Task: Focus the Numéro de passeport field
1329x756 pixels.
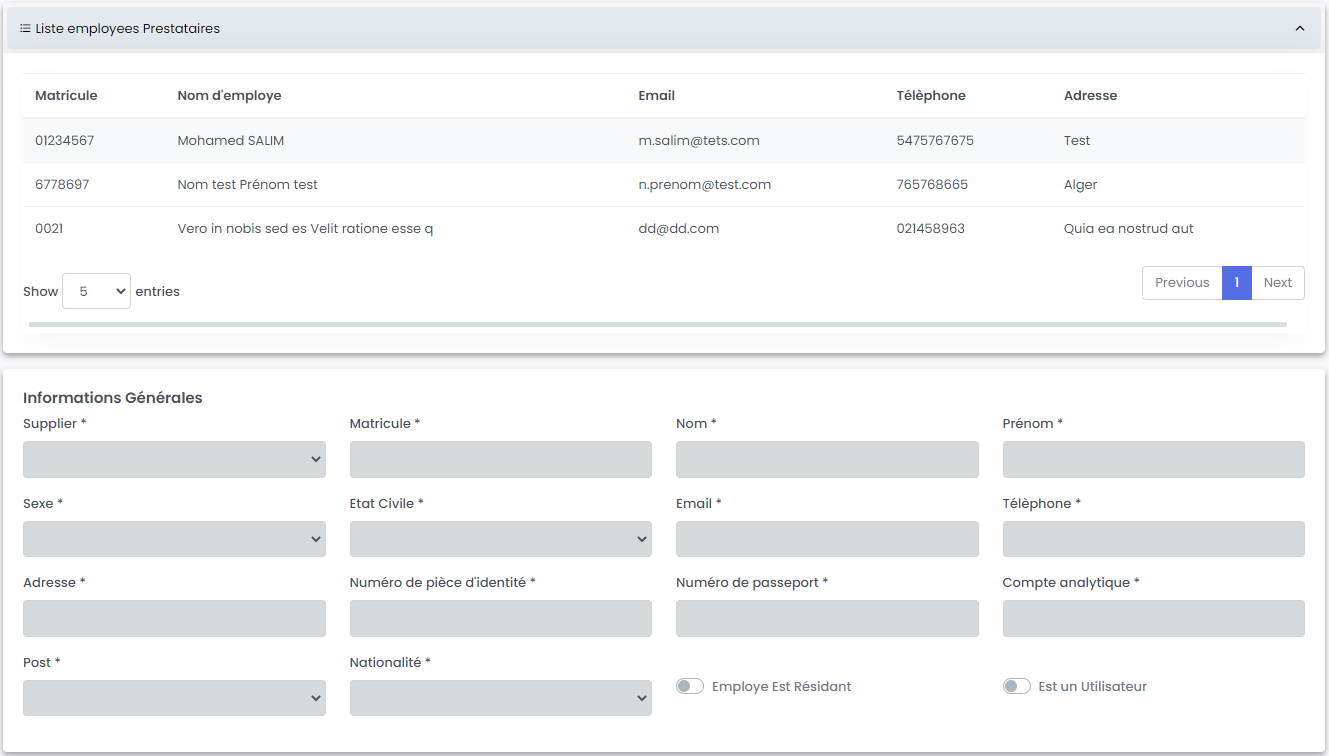Action: [x=826, y=618]
